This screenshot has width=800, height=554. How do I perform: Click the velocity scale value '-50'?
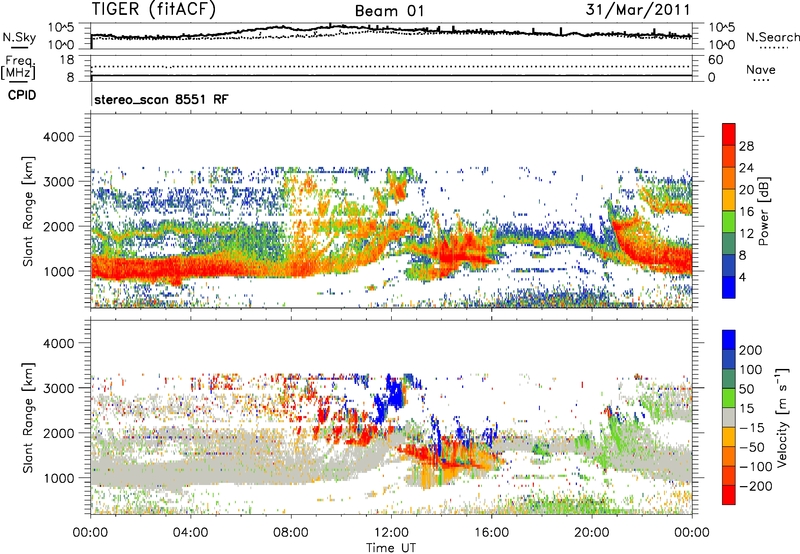(752, 447)
